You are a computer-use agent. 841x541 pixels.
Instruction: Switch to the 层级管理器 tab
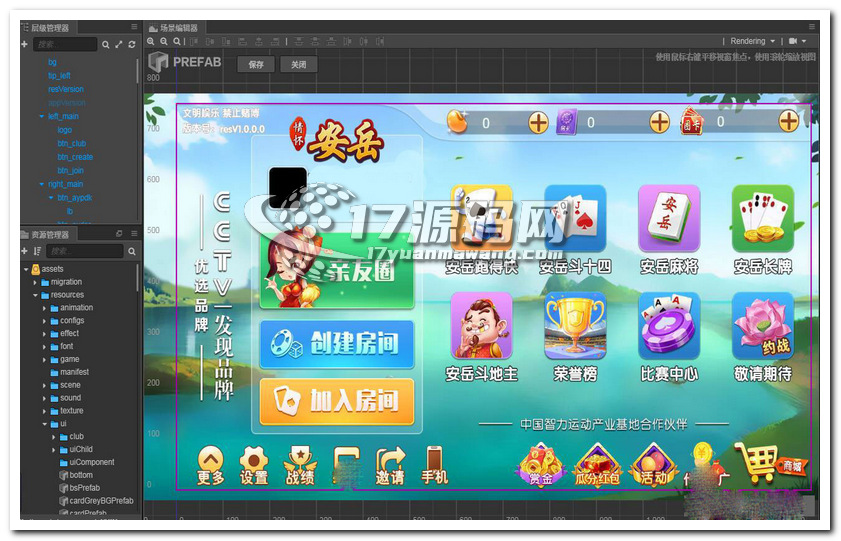tap(48, 27)
